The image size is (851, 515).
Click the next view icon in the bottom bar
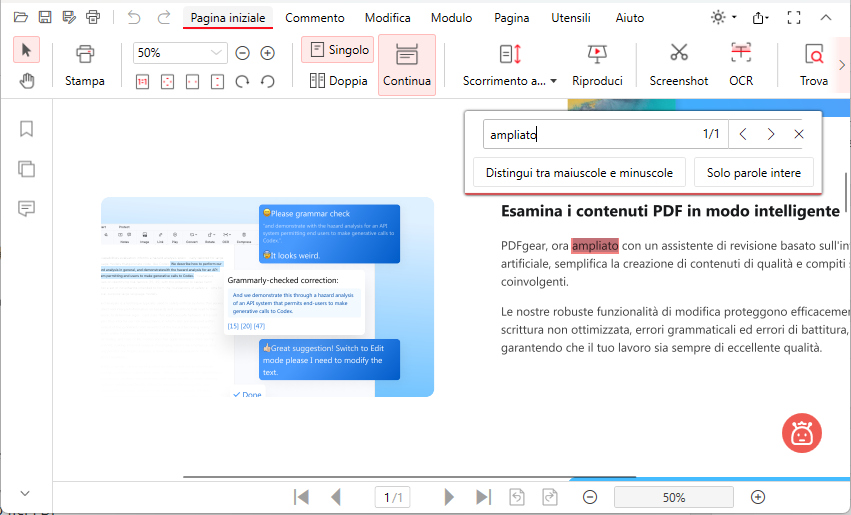click(550, 497)
